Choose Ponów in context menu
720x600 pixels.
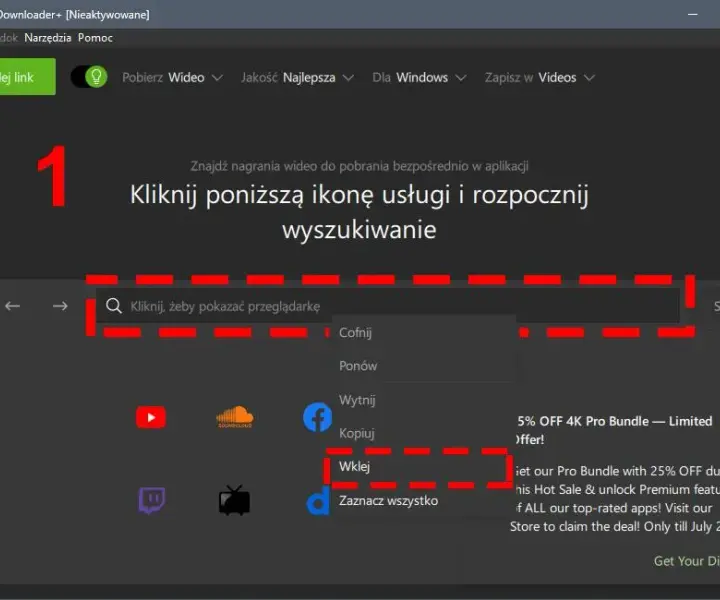[x=423, y=366]
